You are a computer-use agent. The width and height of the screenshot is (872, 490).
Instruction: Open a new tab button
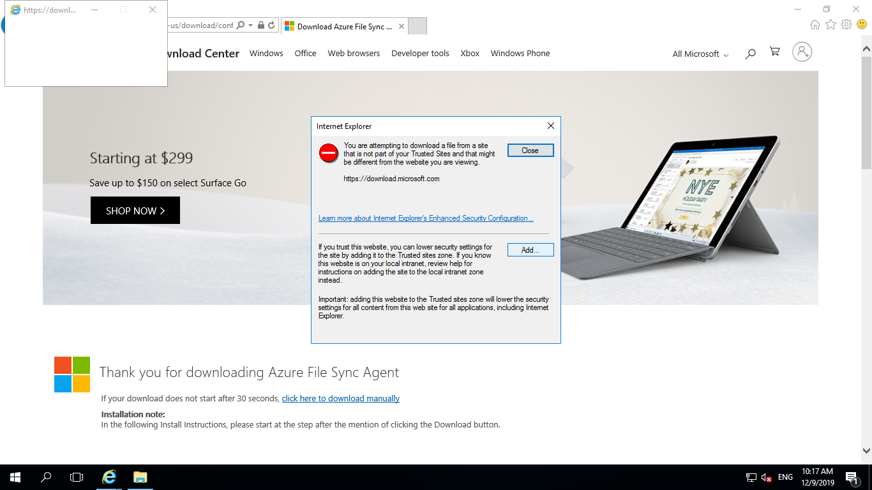tap(418, 26)
